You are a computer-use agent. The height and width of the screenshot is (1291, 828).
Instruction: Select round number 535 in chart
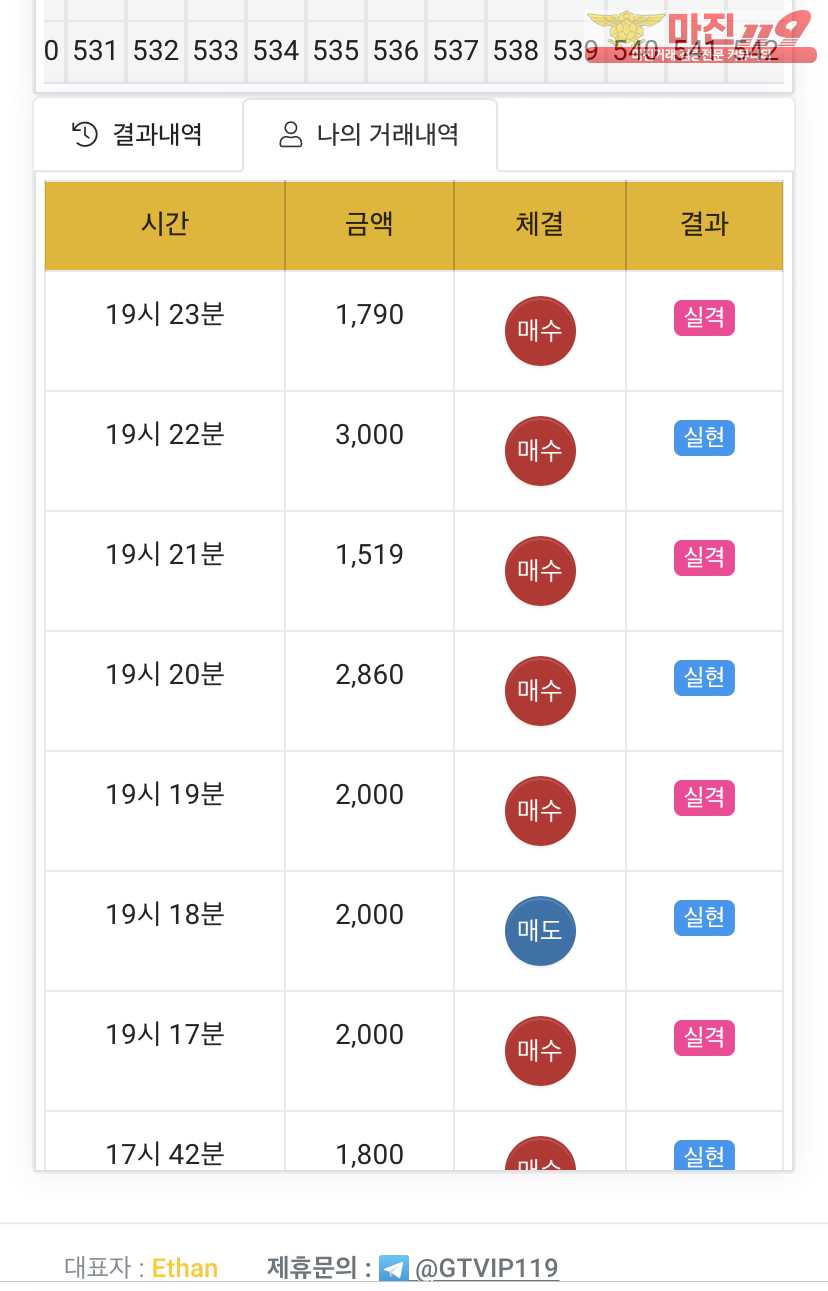tap(336, 50)
